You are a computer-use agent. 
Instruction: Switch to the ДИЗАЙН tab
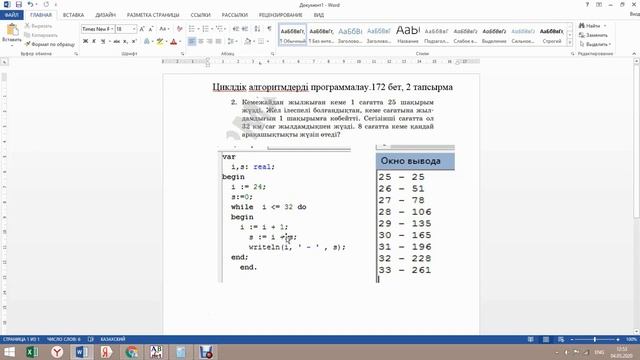click(105, 15)
